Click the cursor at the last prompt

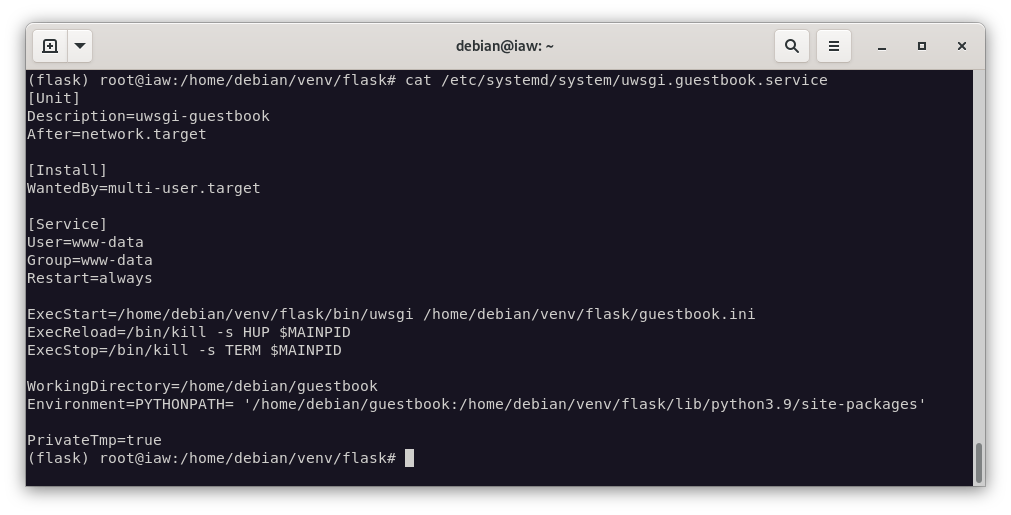point(409,458)
